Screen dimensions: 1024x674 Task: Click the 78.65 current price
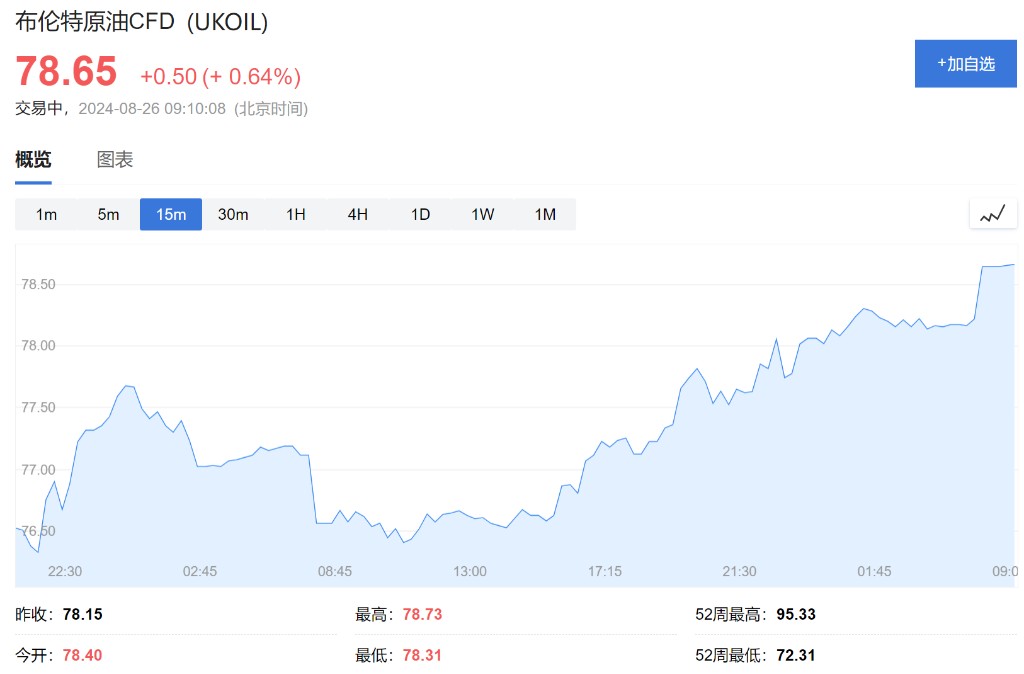click(x=66, y=72)
